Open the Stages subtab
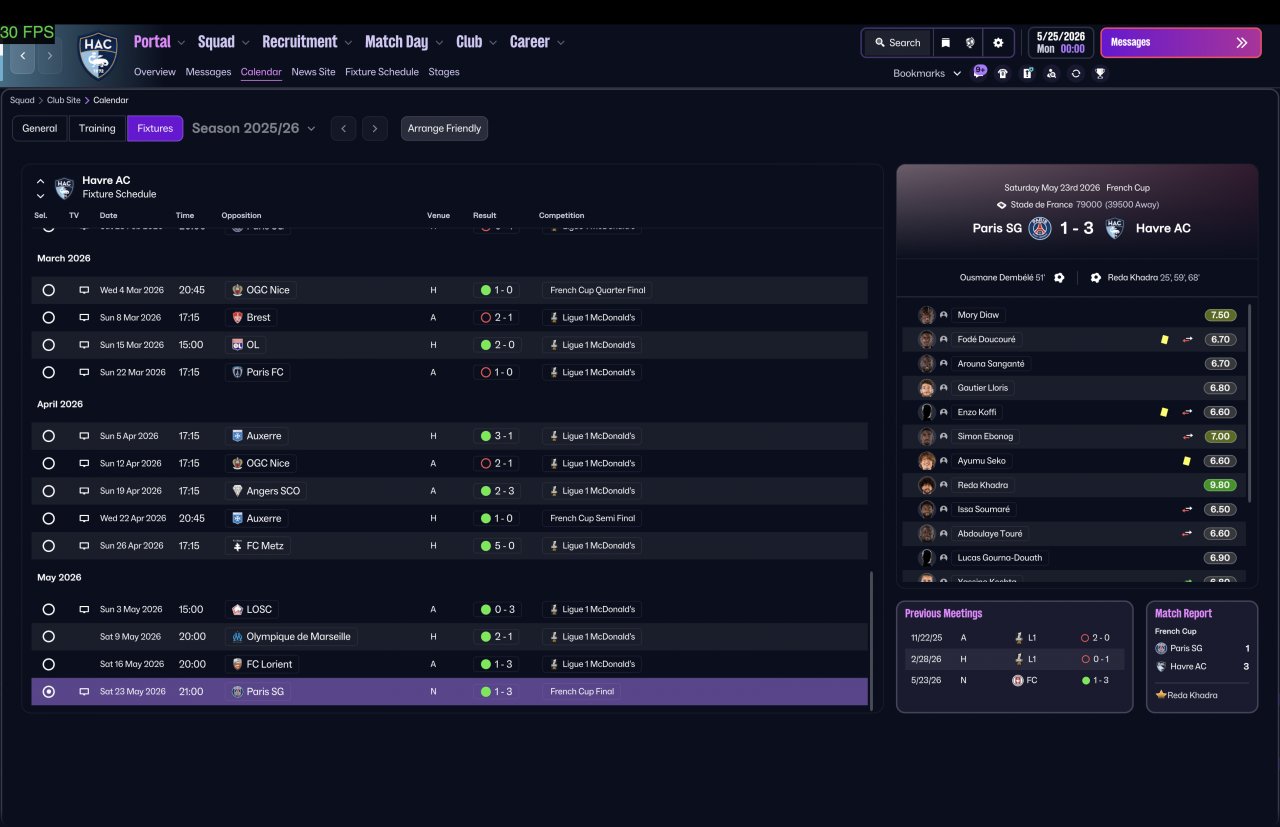This screenshot has height=827, width=1280. click(x=444, y=72)
